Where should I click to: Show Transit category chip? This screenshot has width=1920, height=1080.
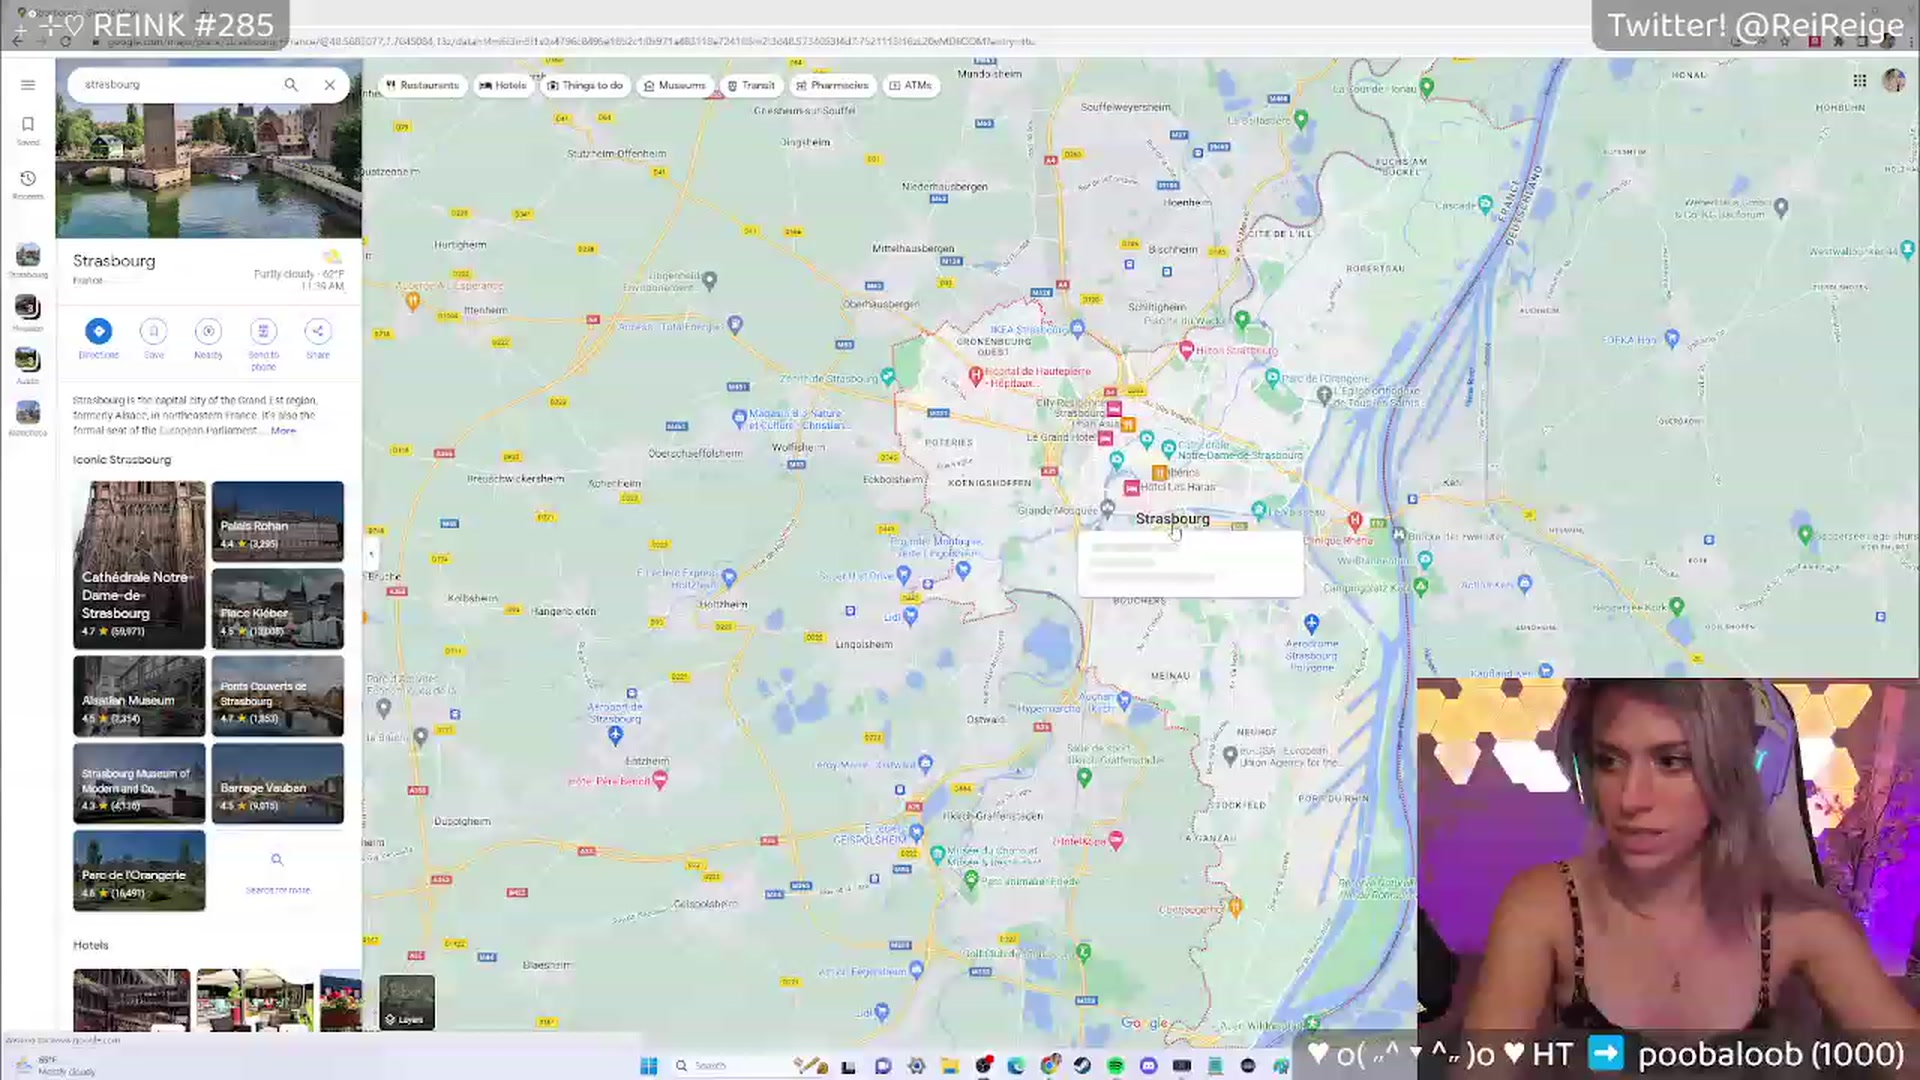click(x=751, y=86)
